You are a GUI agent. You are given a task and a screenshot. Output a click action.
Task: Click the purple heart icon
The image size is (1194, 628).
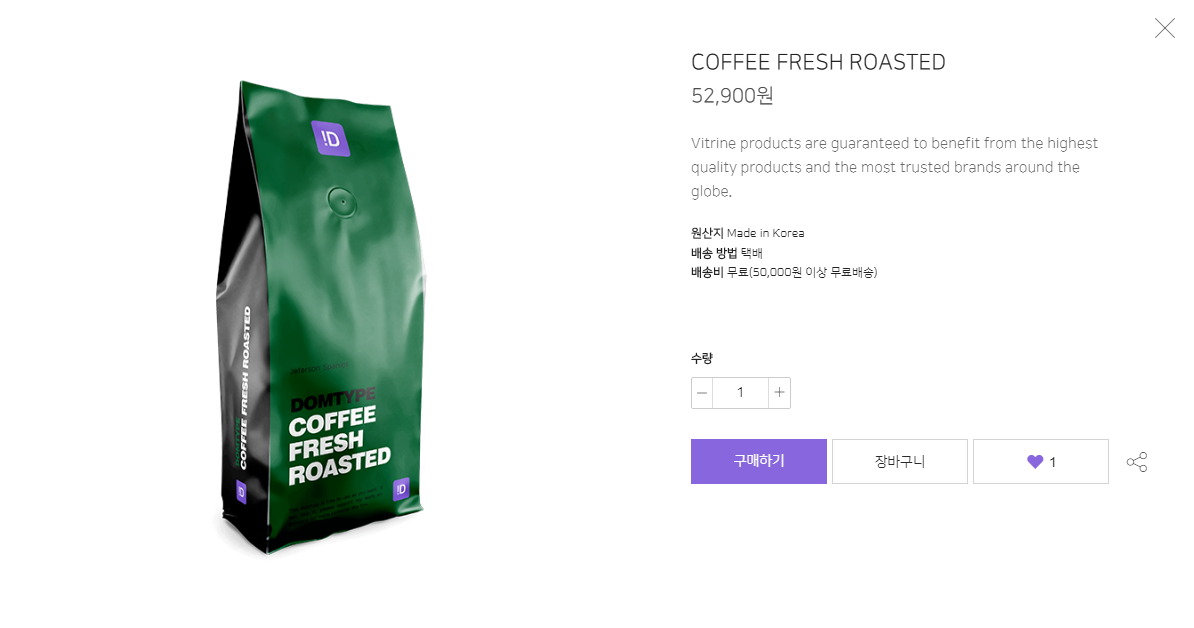click(x=1035, y=461)
